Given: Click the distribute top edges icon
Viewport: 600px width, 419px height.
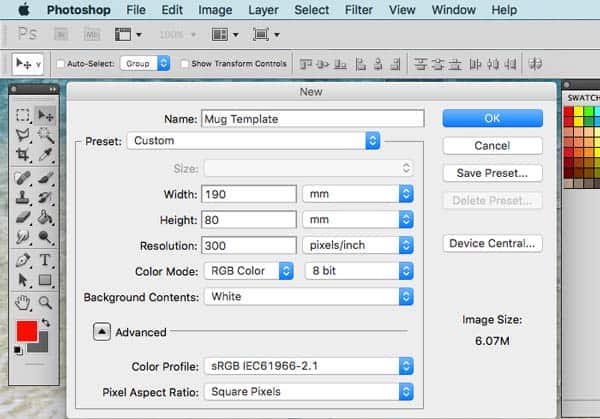Looking at the screenshot, I should [x=420, y=64].
